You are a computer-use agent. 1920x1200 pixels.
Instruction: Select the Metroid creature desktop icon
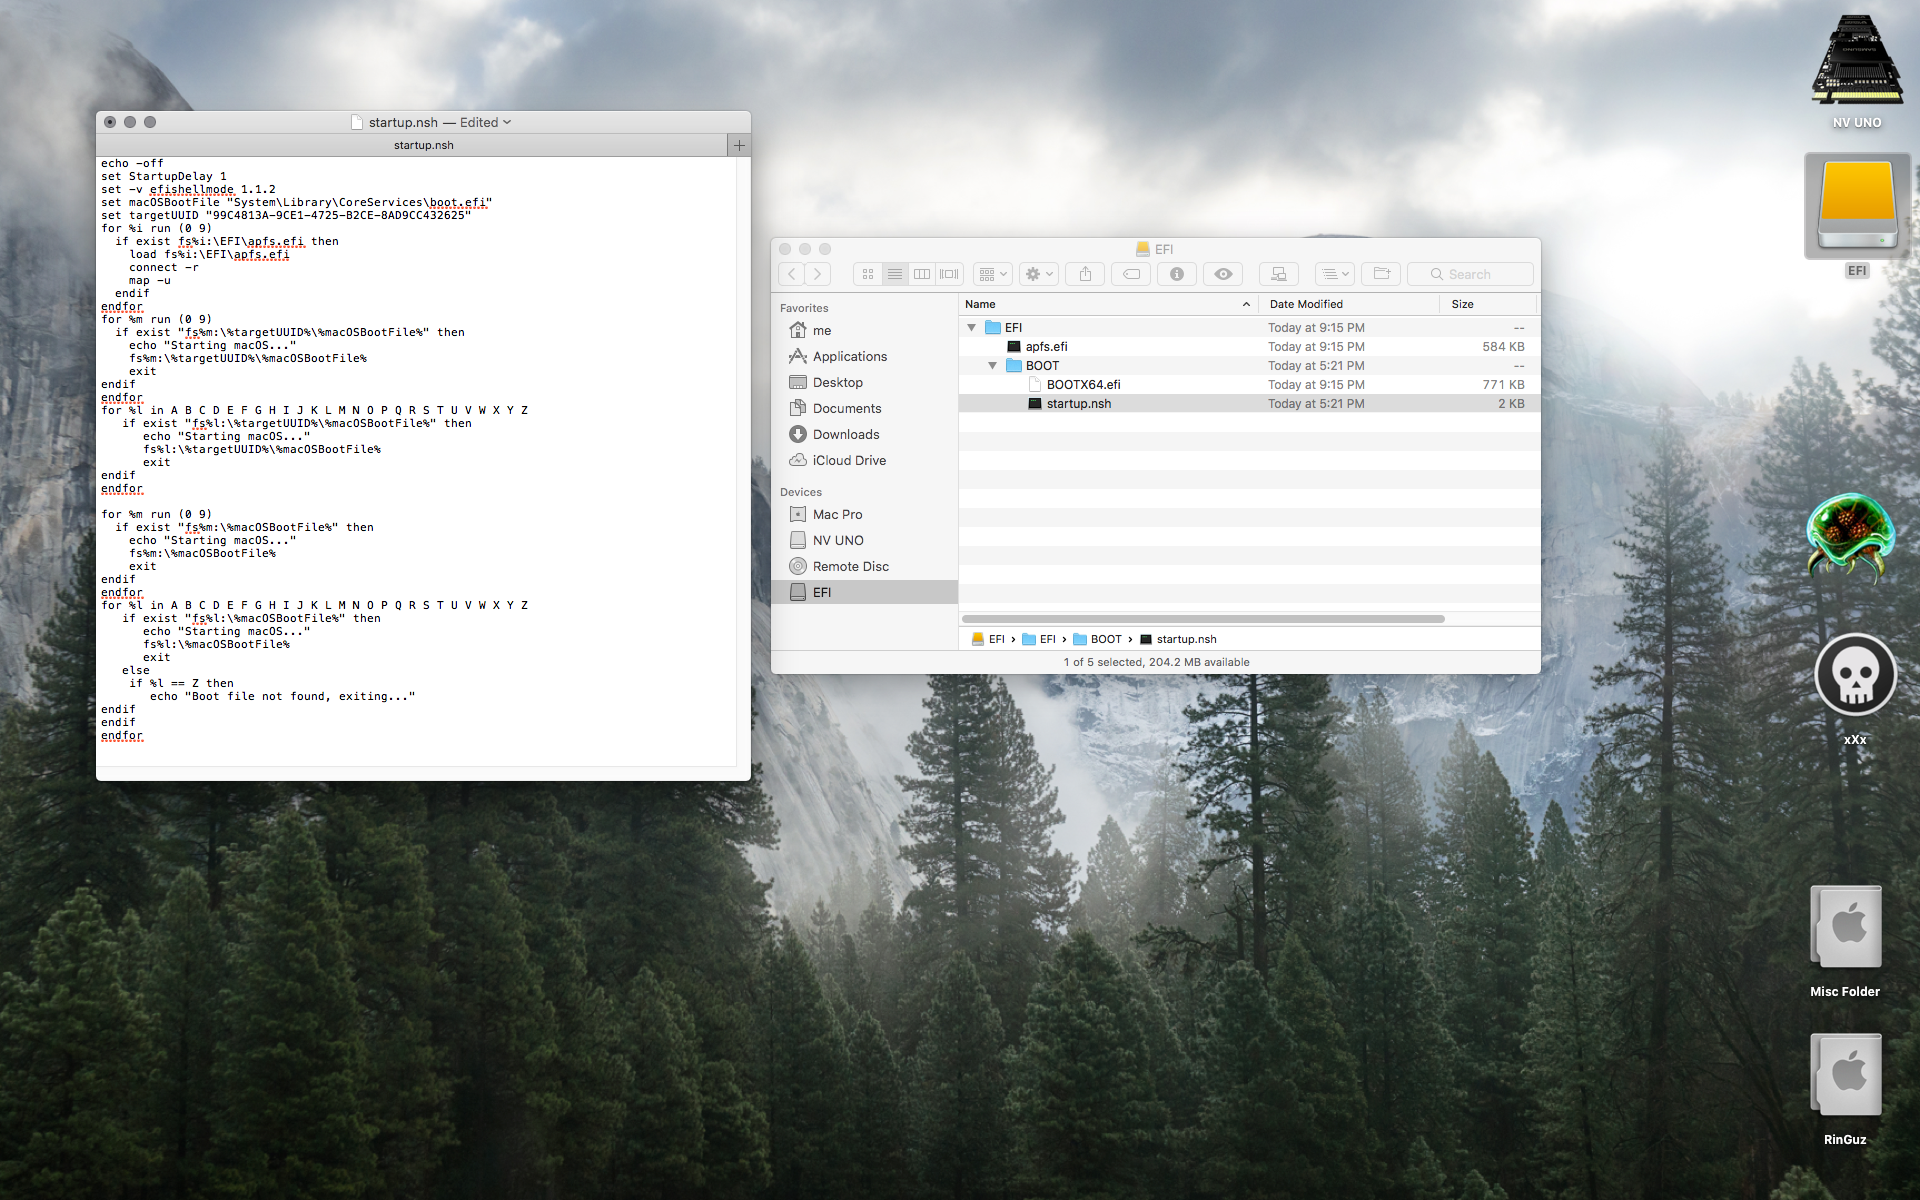1850,538
